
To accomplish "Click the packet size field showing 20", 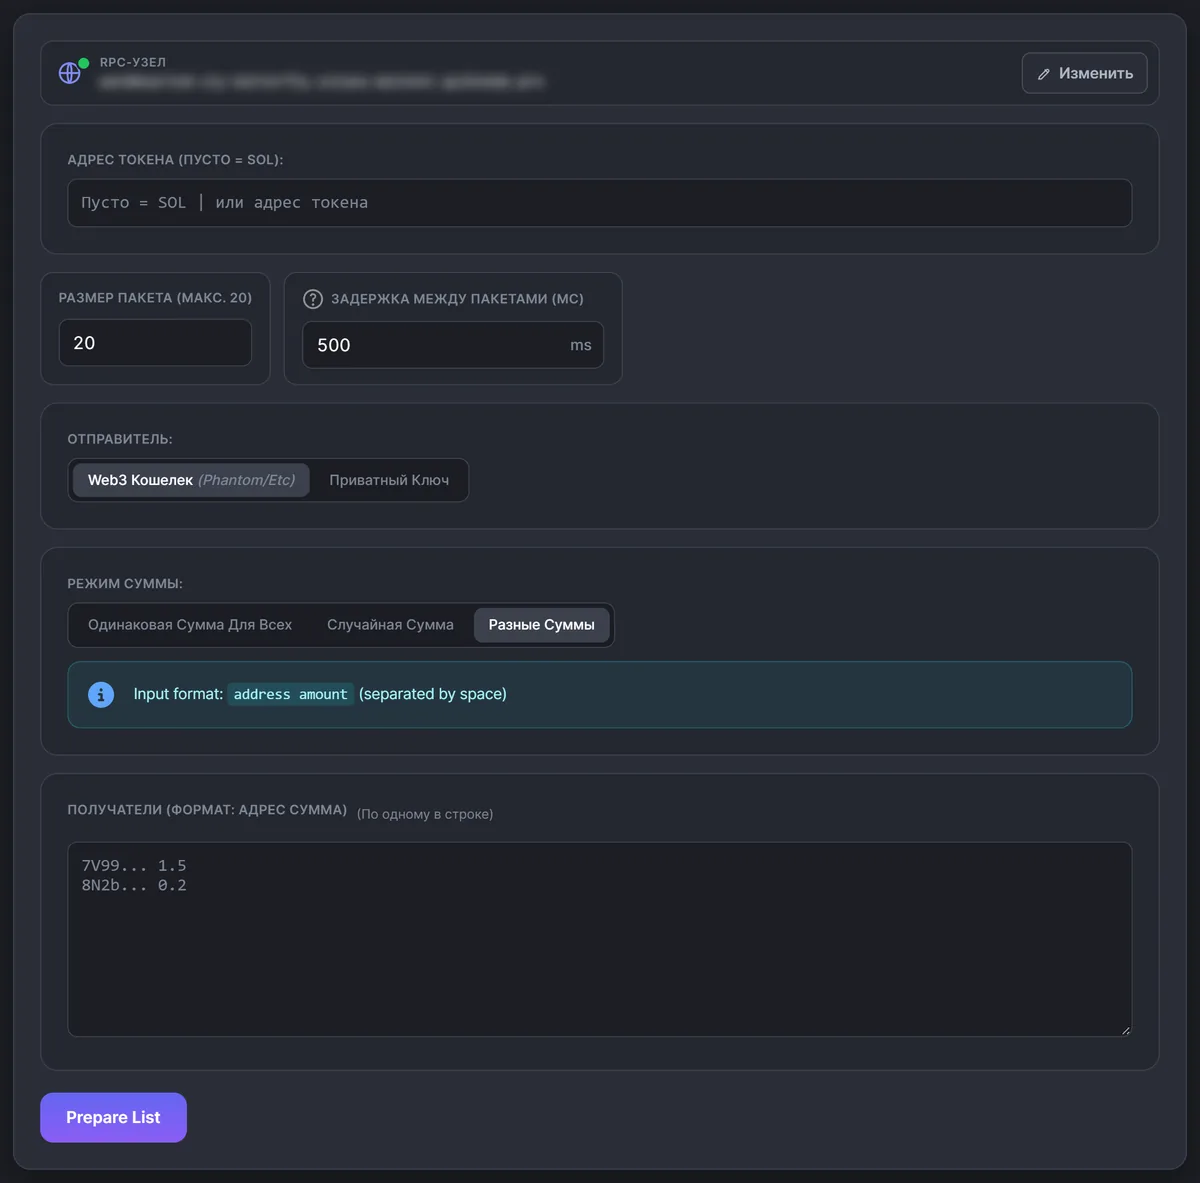I will pyautogui.click(x=155, y=343).
